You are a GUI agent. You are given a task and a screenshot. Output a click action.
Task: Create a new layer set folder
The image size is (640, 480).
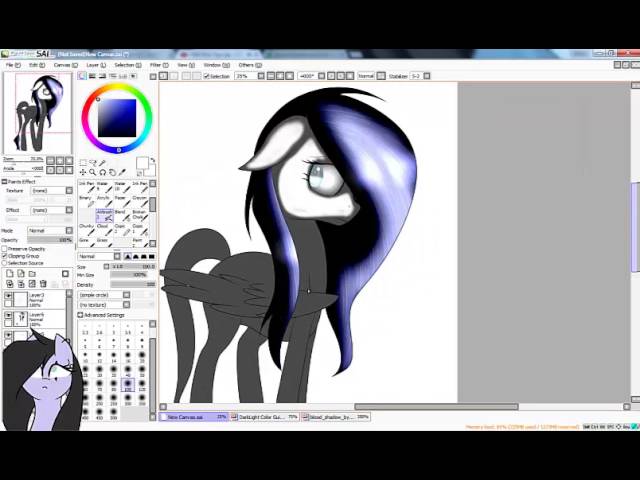pyautogui.click(x=32, y=273)
